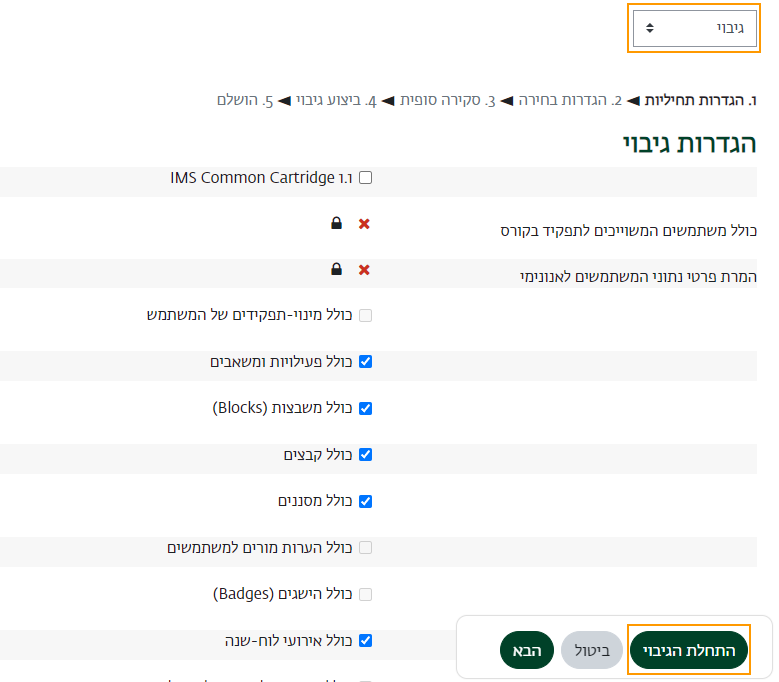Uncheck 'כולל פעילויות ומשאבים' checkbox
Viewport: 779px width, 682px height.
point(365,361)
